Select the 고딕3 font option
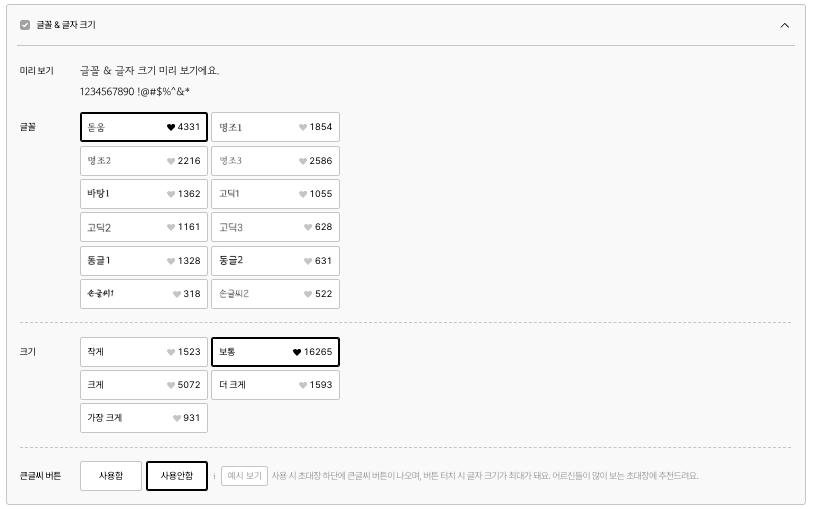 [275, 227]
